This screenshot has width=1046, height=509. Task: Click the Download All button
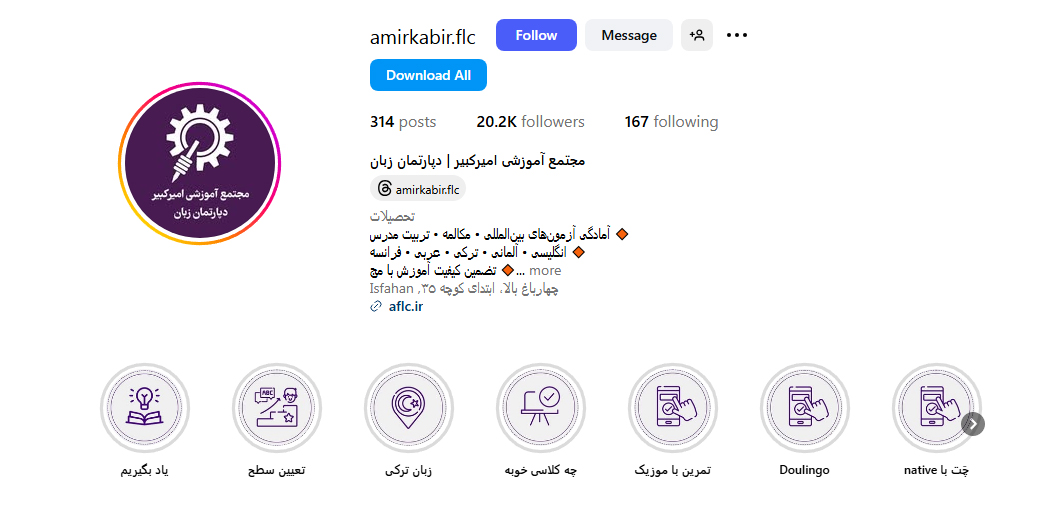428,75
